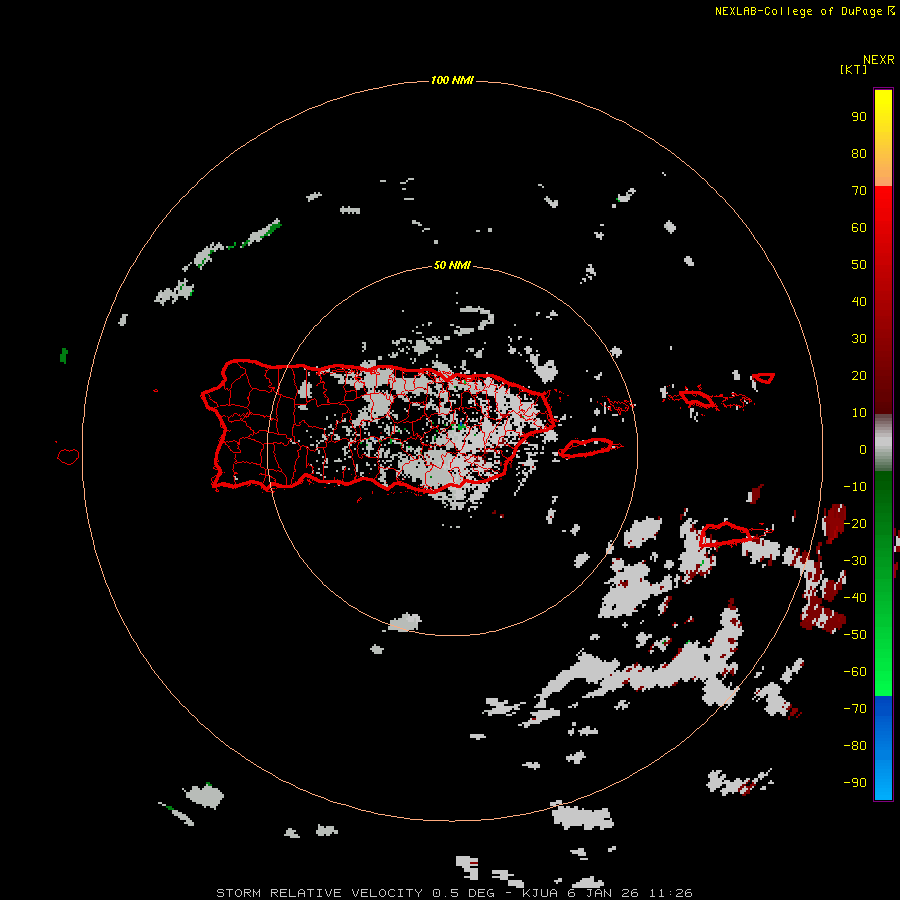The width and height of the screenshot is (900, 900).
Task: Click the -40 value on the velocity scale
Action: pyautogui.click(x=855, y=598)
